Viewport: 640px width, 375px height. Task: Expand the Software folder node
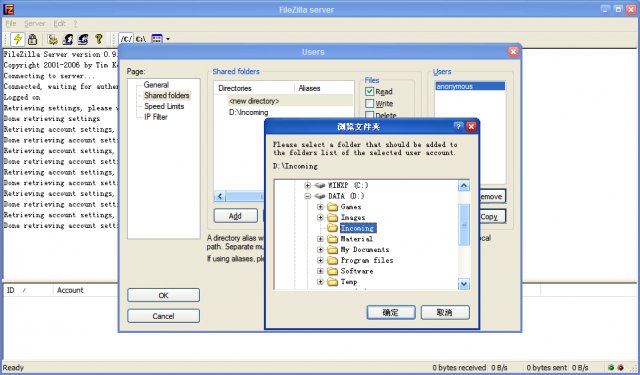coord(320,271)
